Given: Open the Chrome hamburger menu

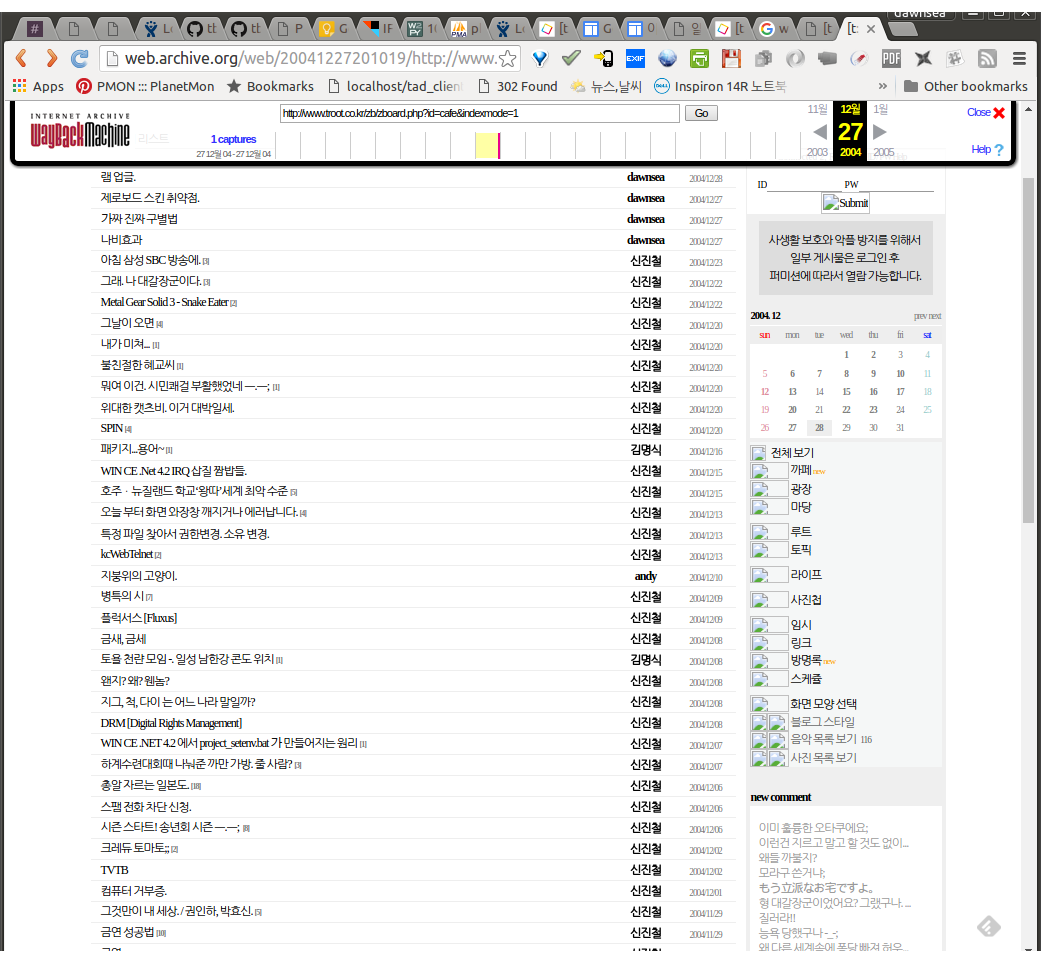Looking at the screenshot, I should tap(1019, 58).
